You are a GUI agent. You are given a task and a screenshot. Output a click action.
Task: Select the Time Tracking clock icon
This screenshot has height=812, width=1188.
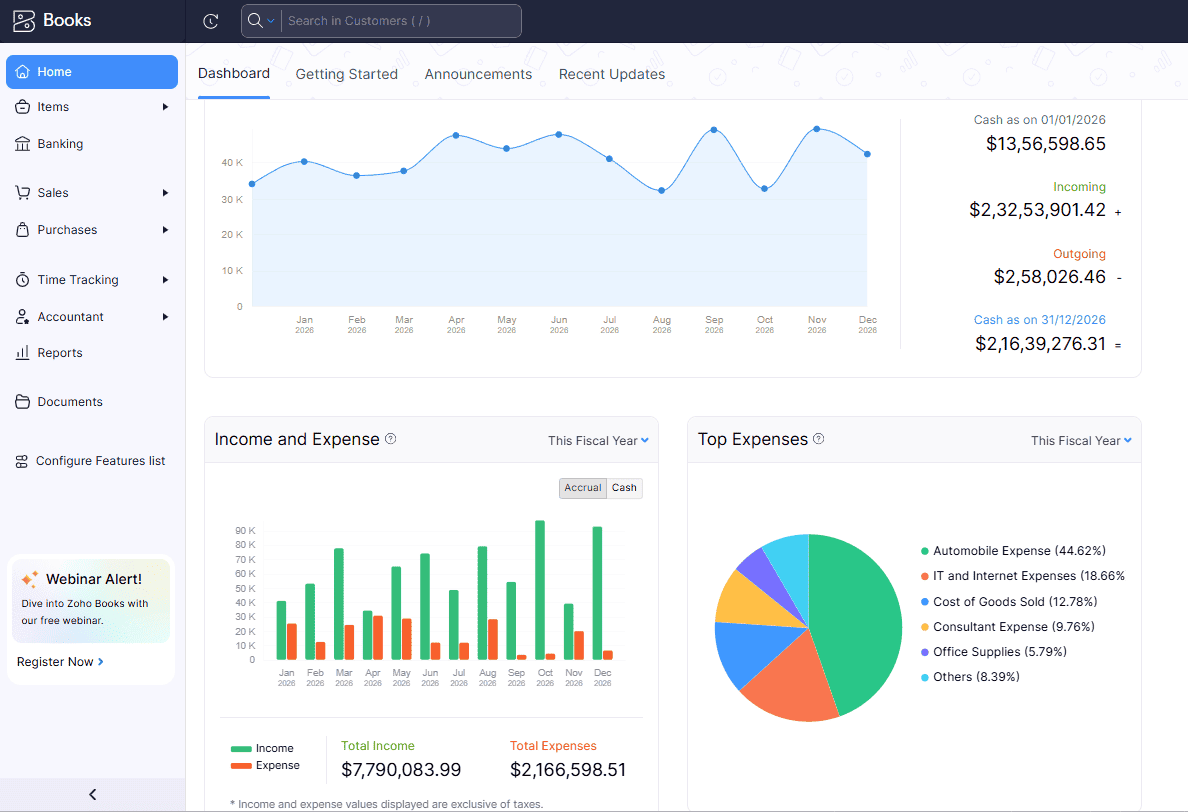[x=24, y=279]
